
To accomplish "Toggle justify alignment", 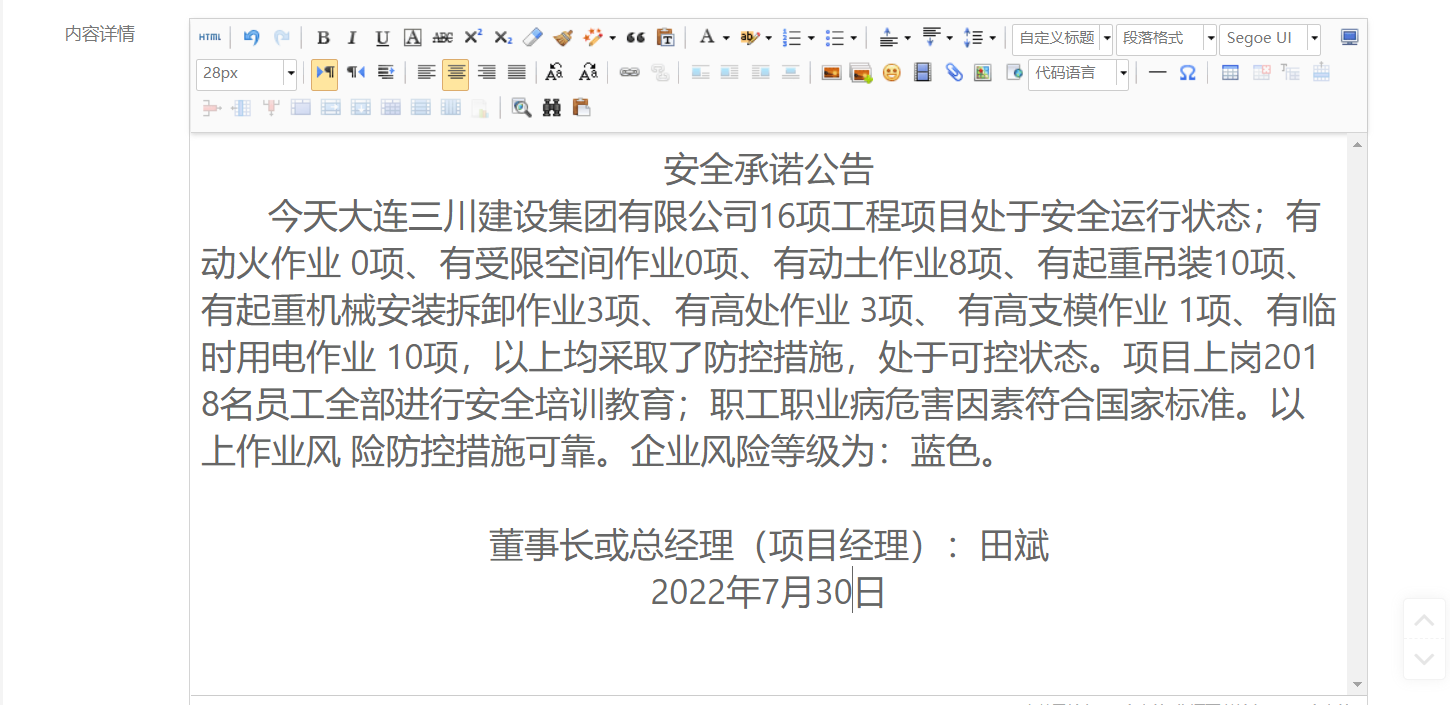I will tap(517, 72).
